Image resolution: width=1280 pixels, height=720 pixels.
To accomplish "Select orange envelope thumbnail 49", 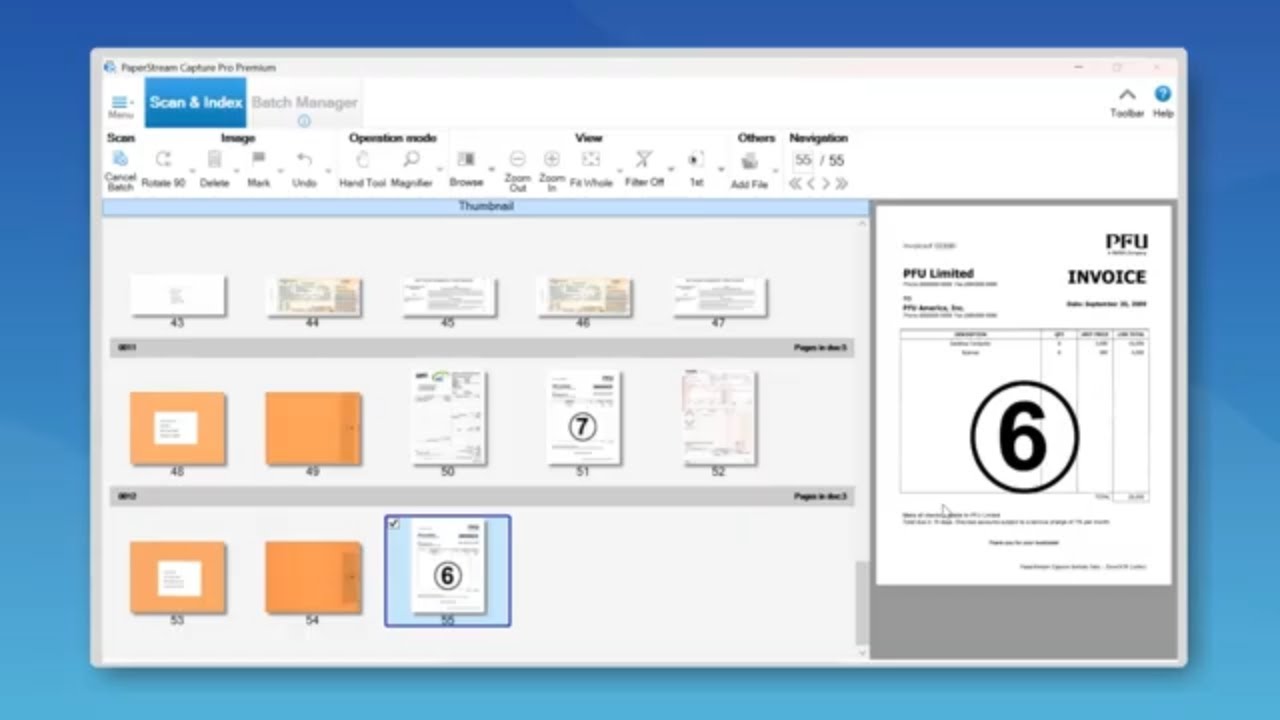I will click(x=313, y=428).
